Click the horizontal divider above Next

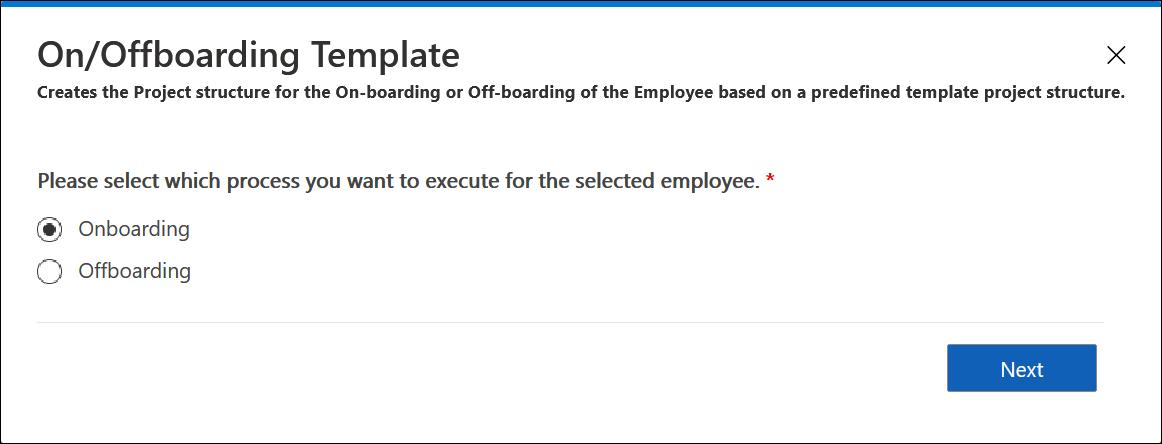[570, 322]
